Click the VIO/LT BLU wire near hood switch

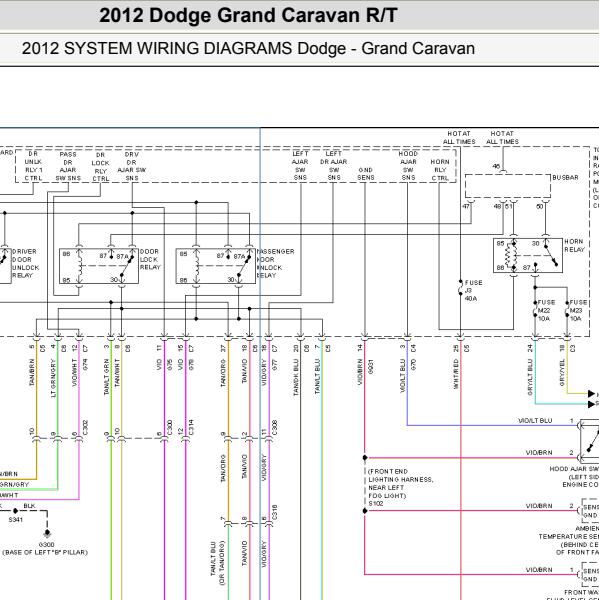click(535, 421)
